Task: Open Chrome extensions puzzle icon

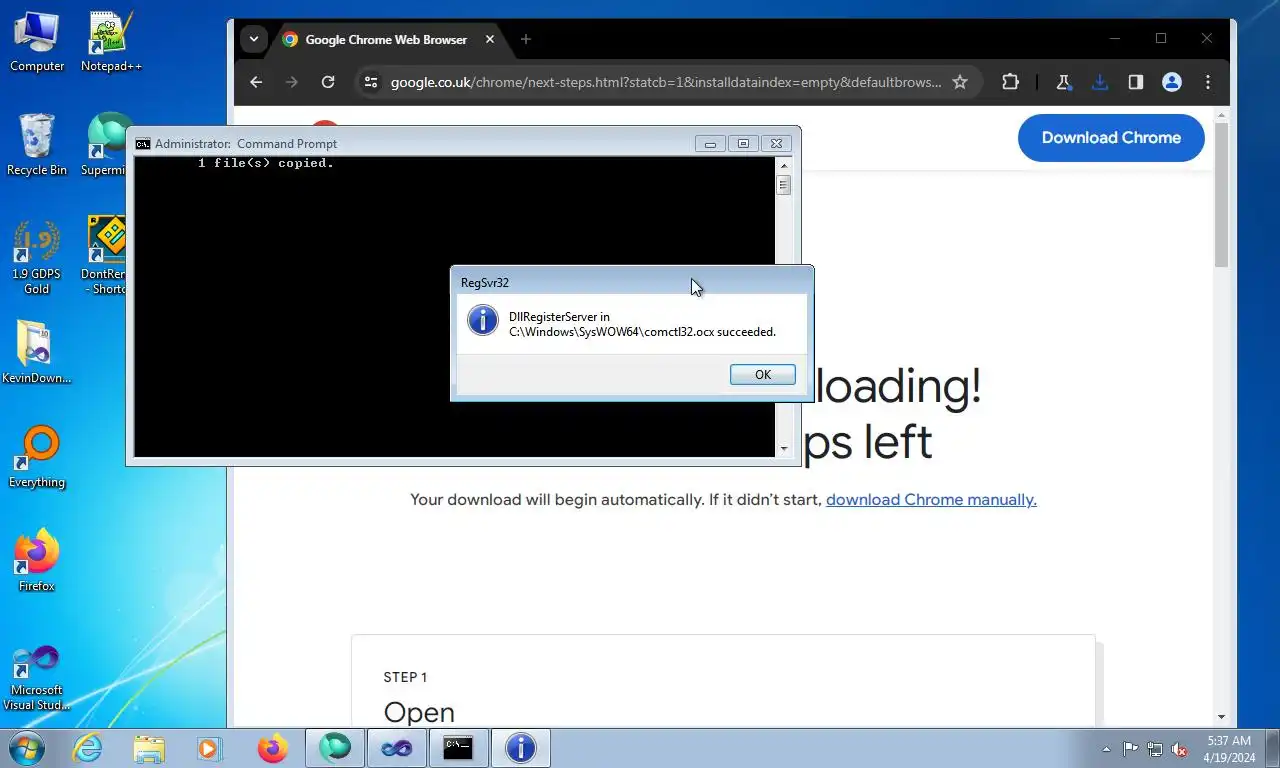Action: click(1010, 82)
